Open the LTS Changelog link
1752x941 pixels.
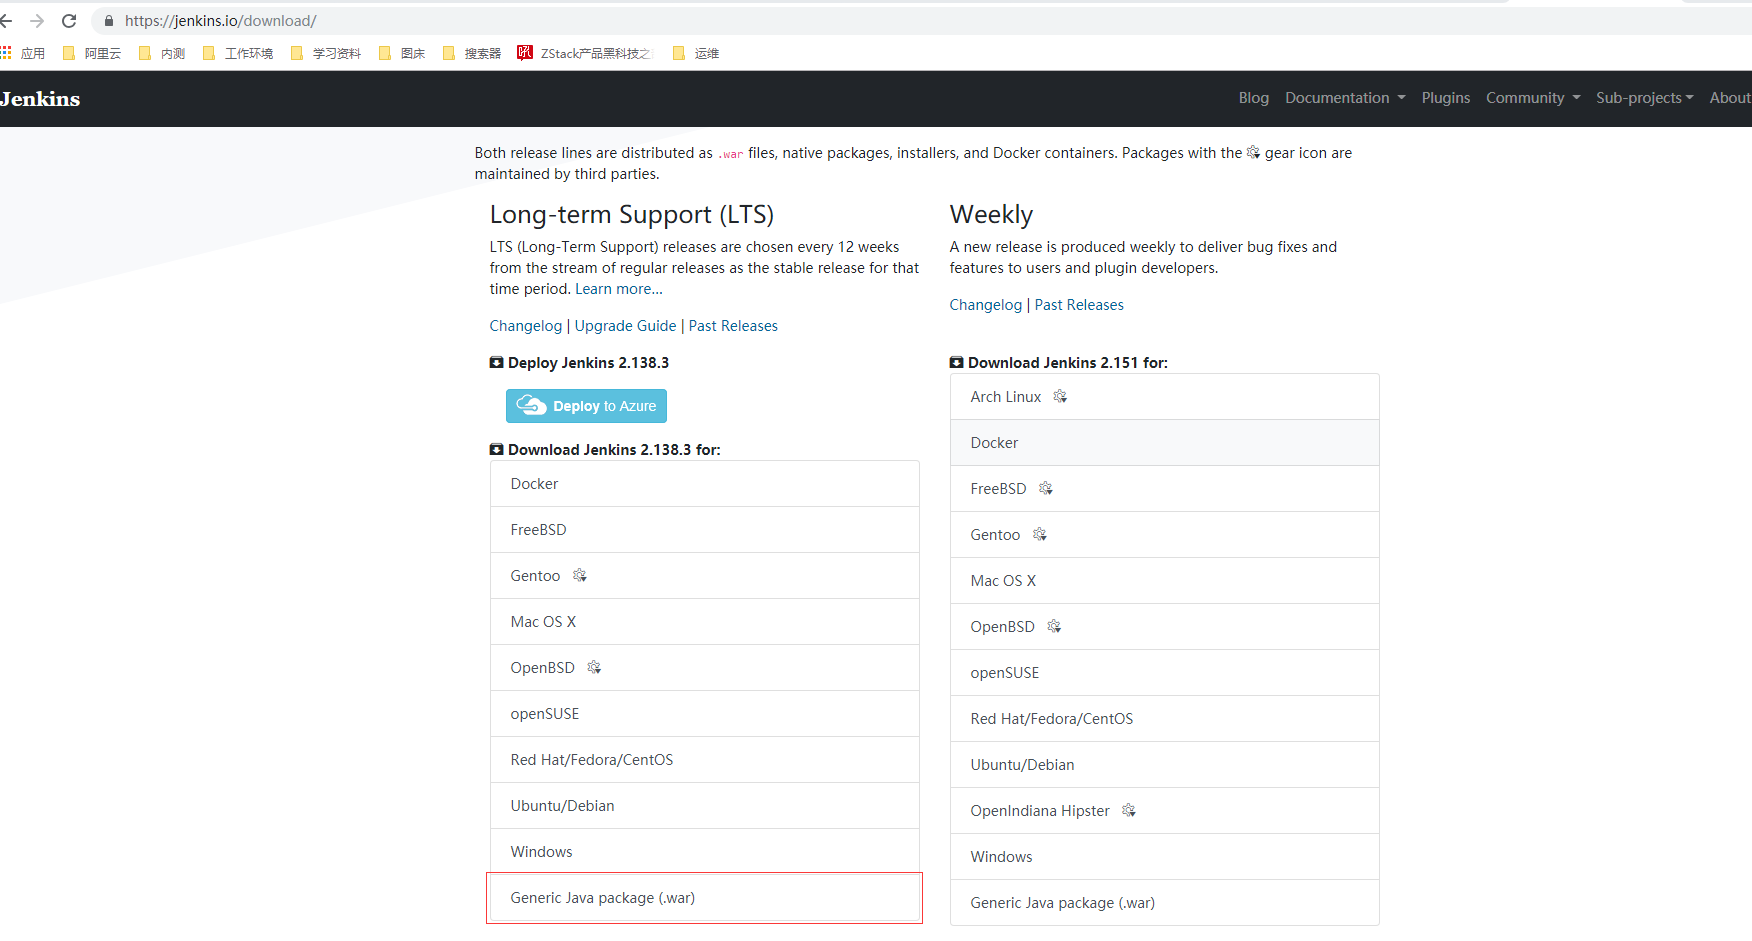tap(526, 326)
